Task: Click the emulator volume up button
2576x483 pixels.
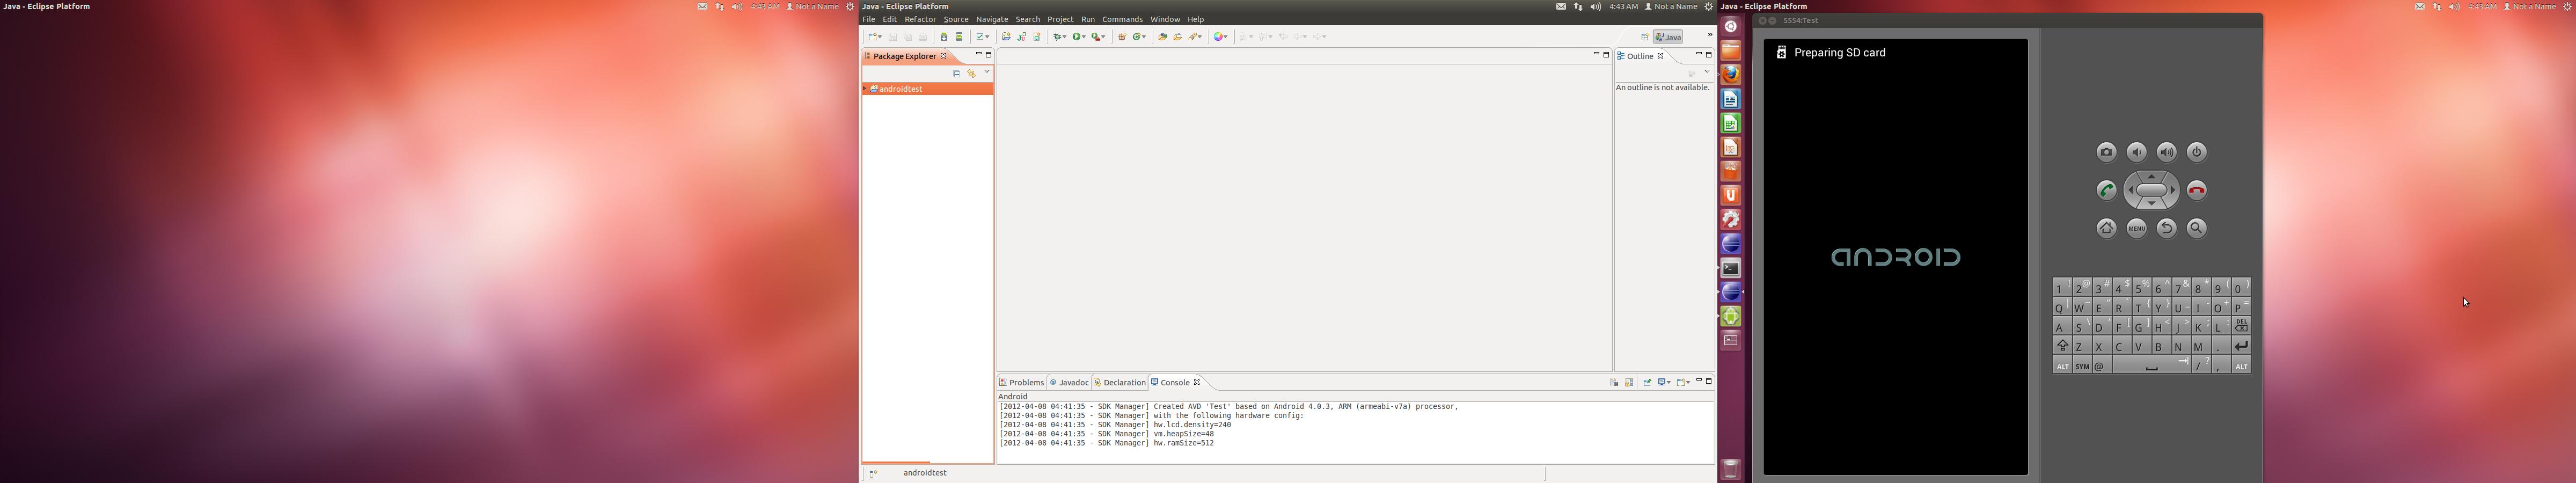Action: [2166, 152]
